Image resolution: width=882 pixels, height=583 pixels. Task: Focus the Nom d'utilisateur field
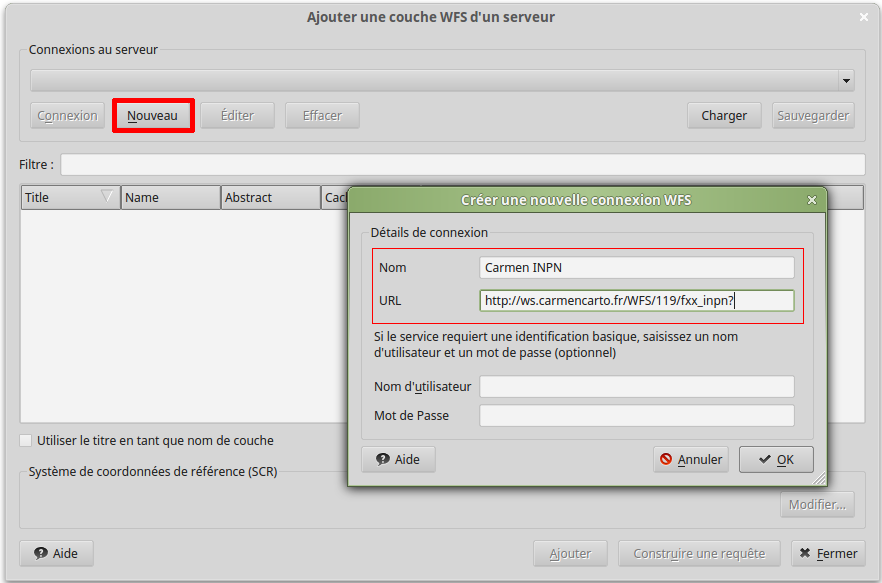(636, 386)
